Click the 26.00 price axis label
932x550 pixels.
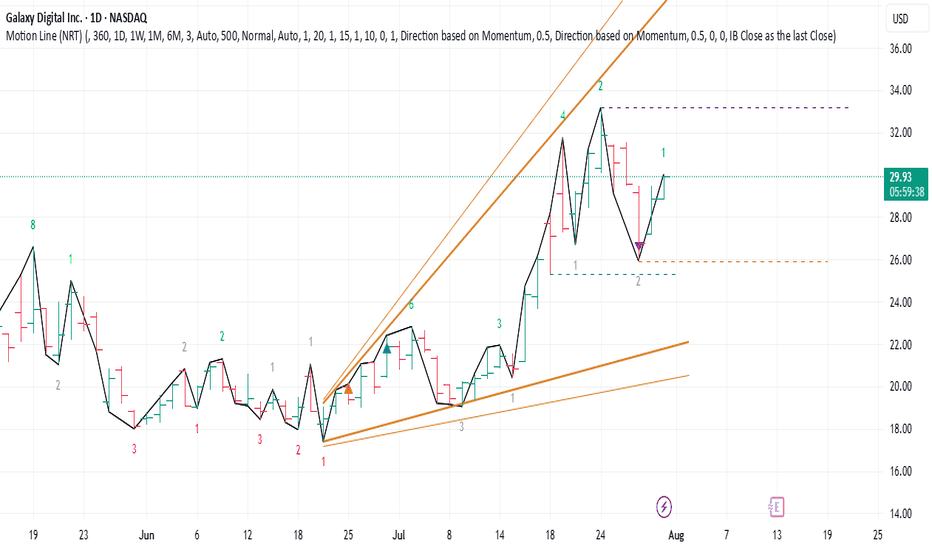coord(900,260)
